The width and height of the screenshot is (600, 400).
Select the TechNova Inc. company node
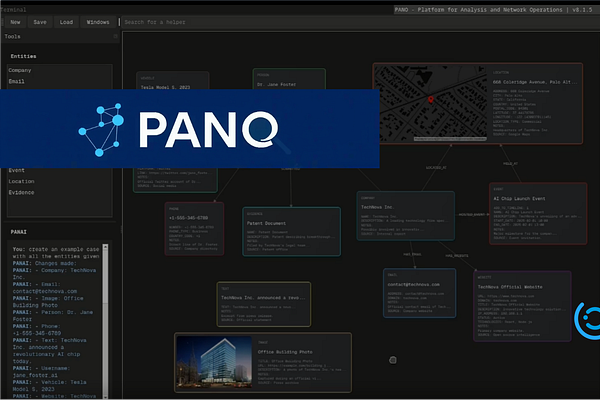[x=406, y=216]
